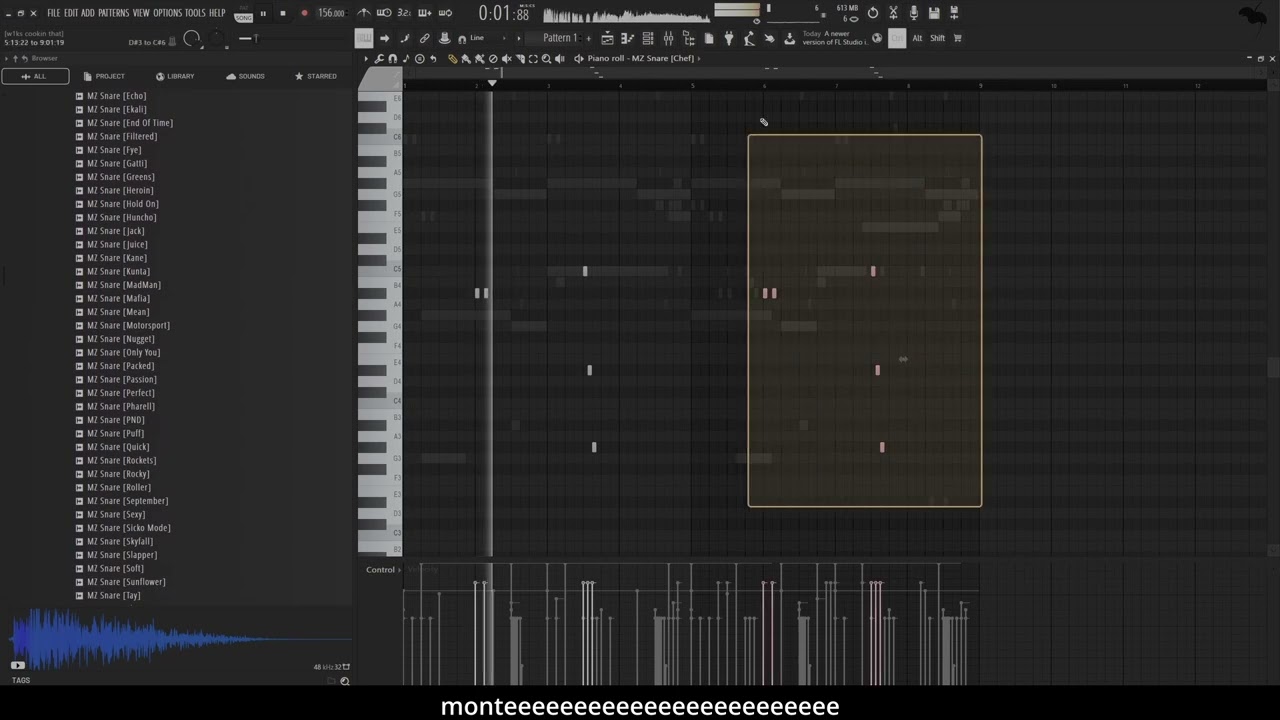The height and width of the screenshot is (720, 1280).
Task: Pause playback with the pause button
Action: click(x=263, y=14)
